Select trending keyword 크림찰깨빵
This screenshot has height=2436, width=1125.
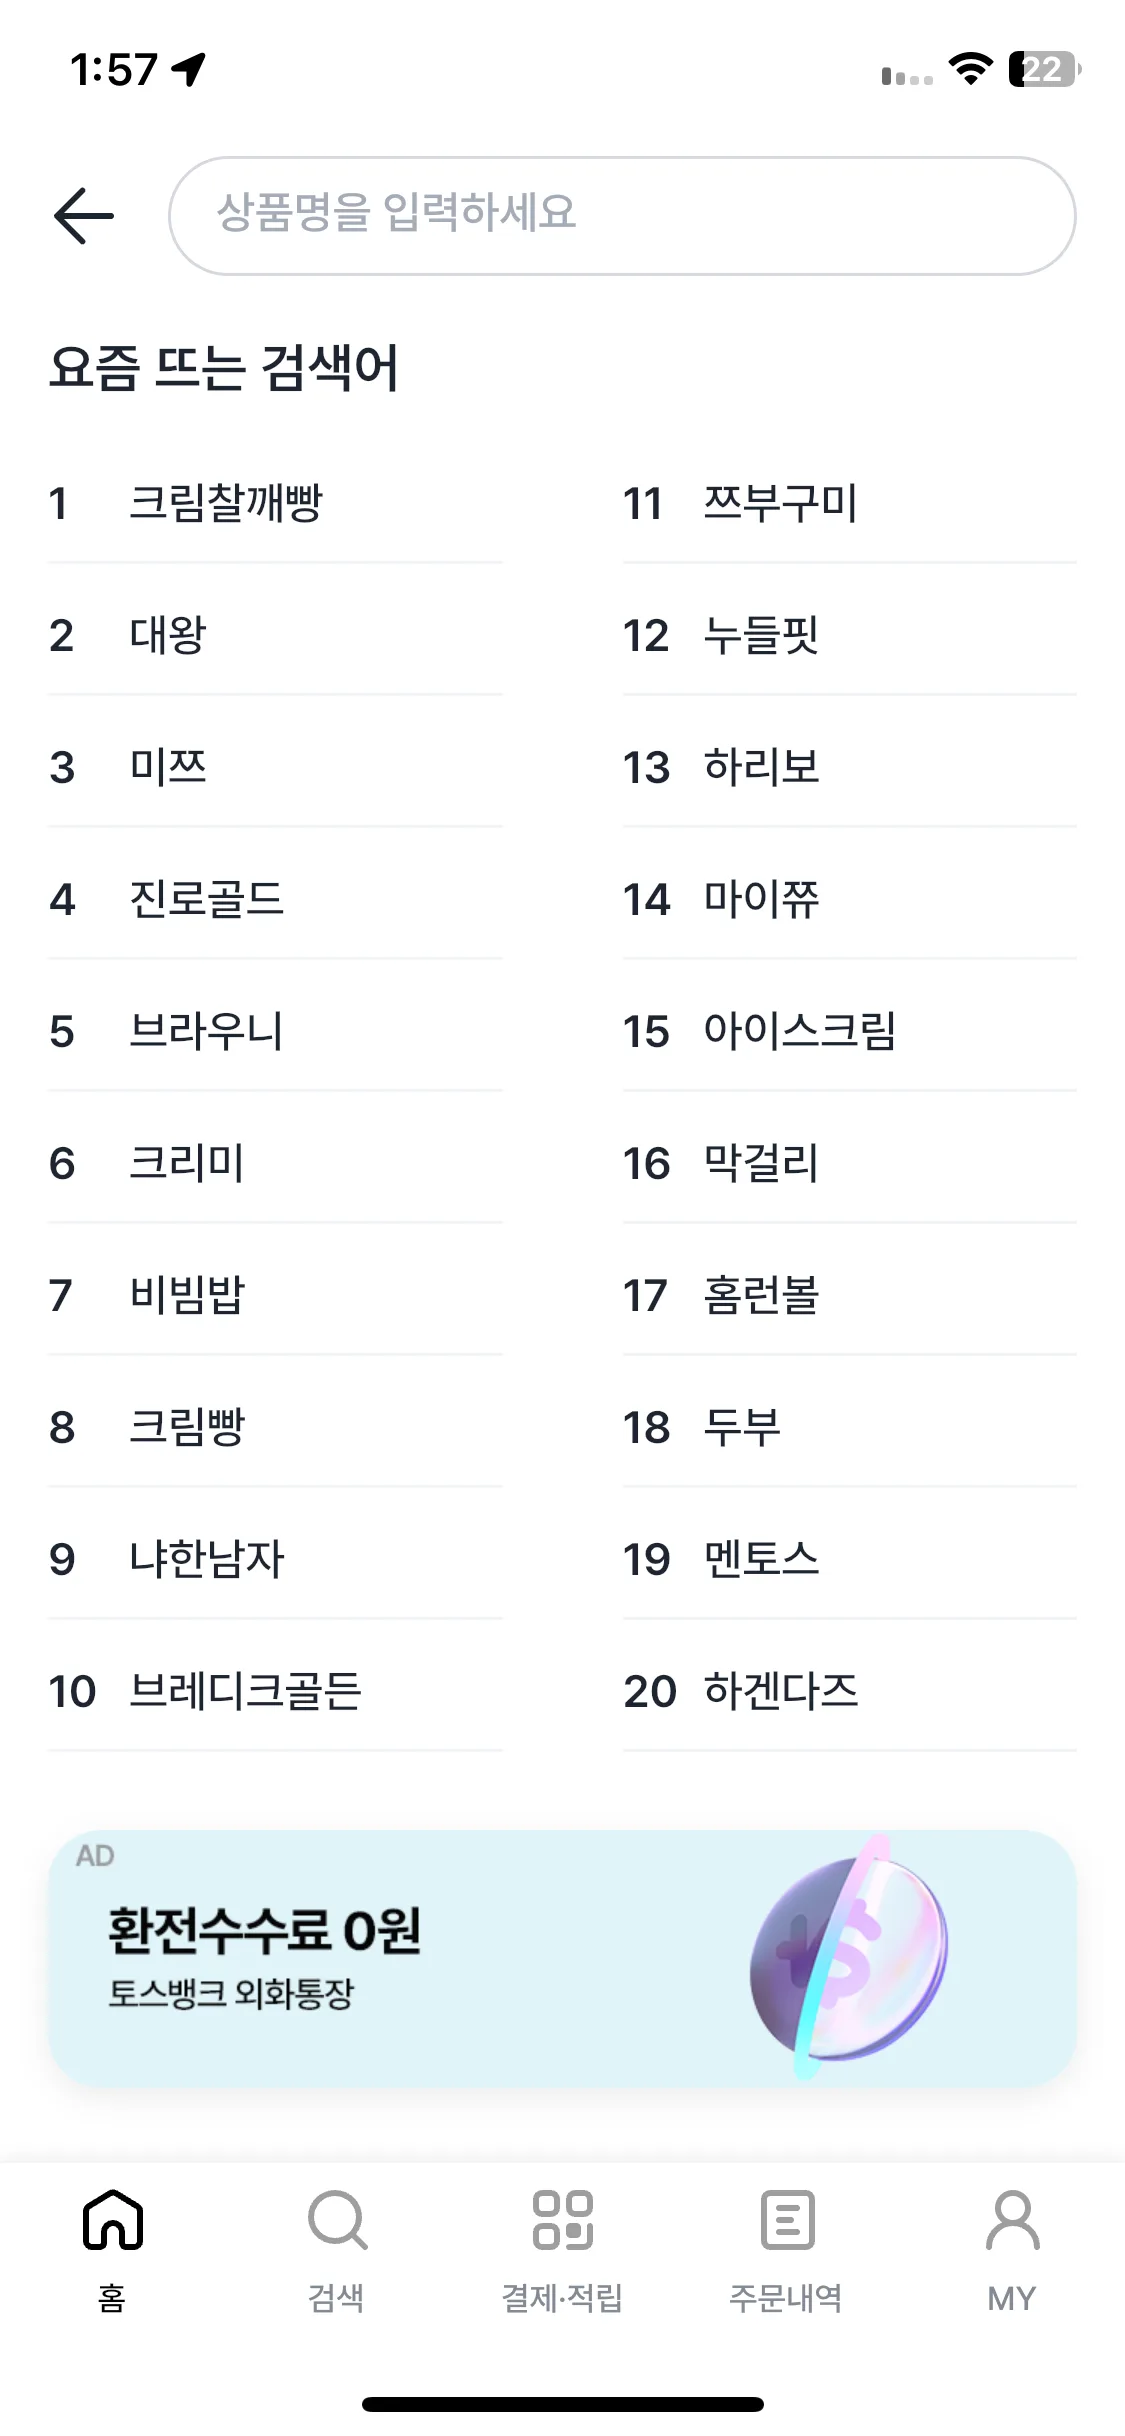tap(226, 503)
